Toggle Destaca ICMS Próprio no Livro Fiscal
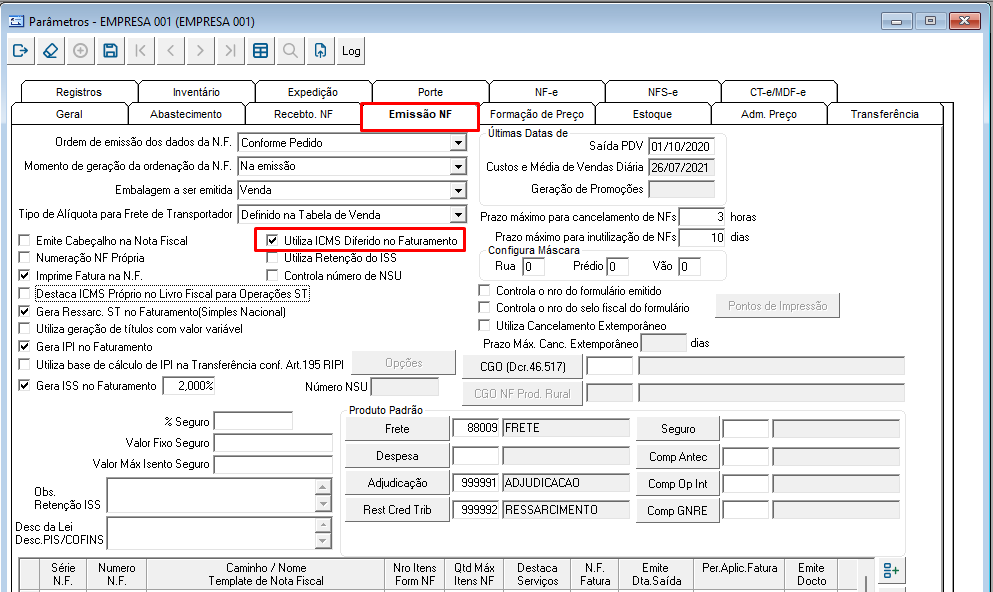993x592 pixels. (25, 294)
